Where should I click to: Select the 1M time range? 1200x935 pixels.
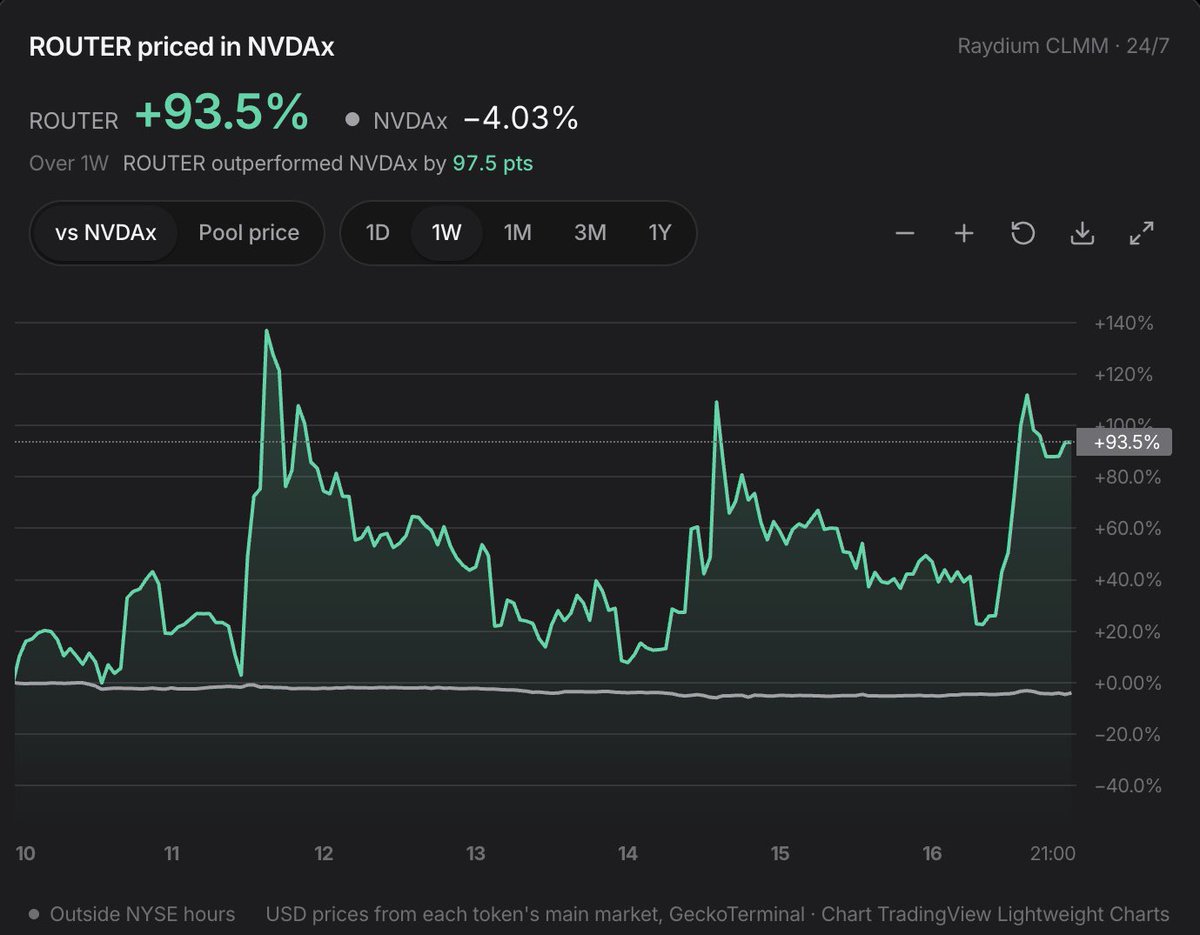click(517, 233)
